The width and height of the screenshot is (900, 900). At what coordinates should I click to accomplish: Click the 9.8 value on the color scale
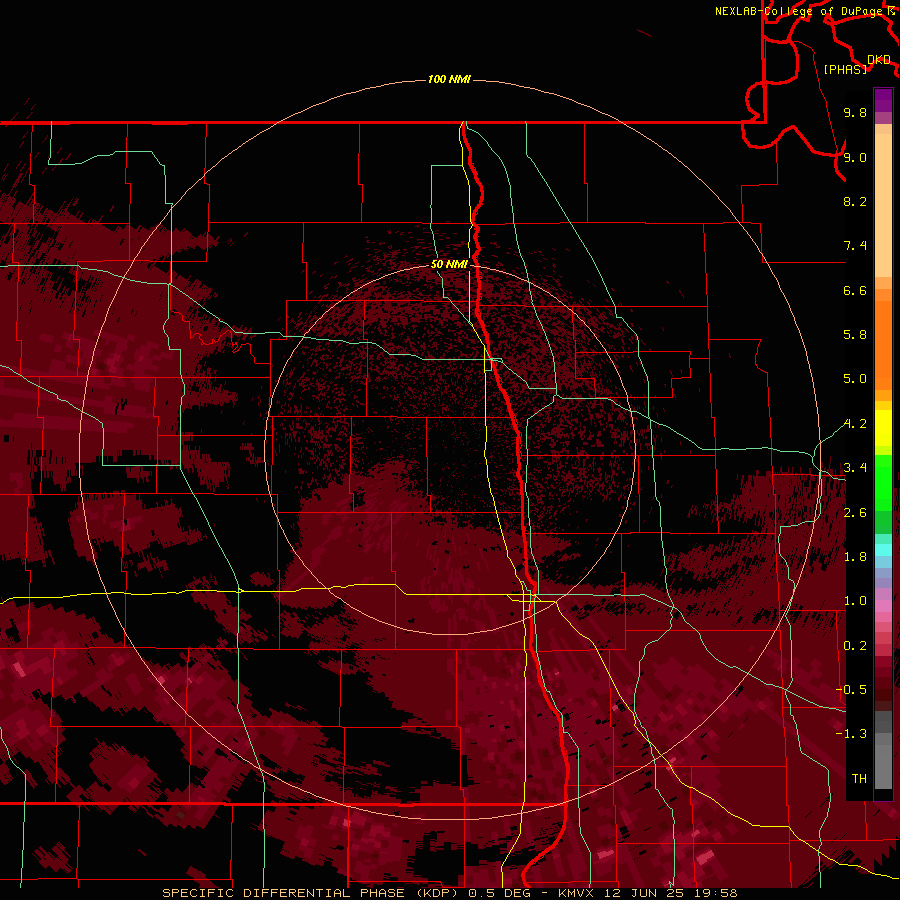point(855,112)
